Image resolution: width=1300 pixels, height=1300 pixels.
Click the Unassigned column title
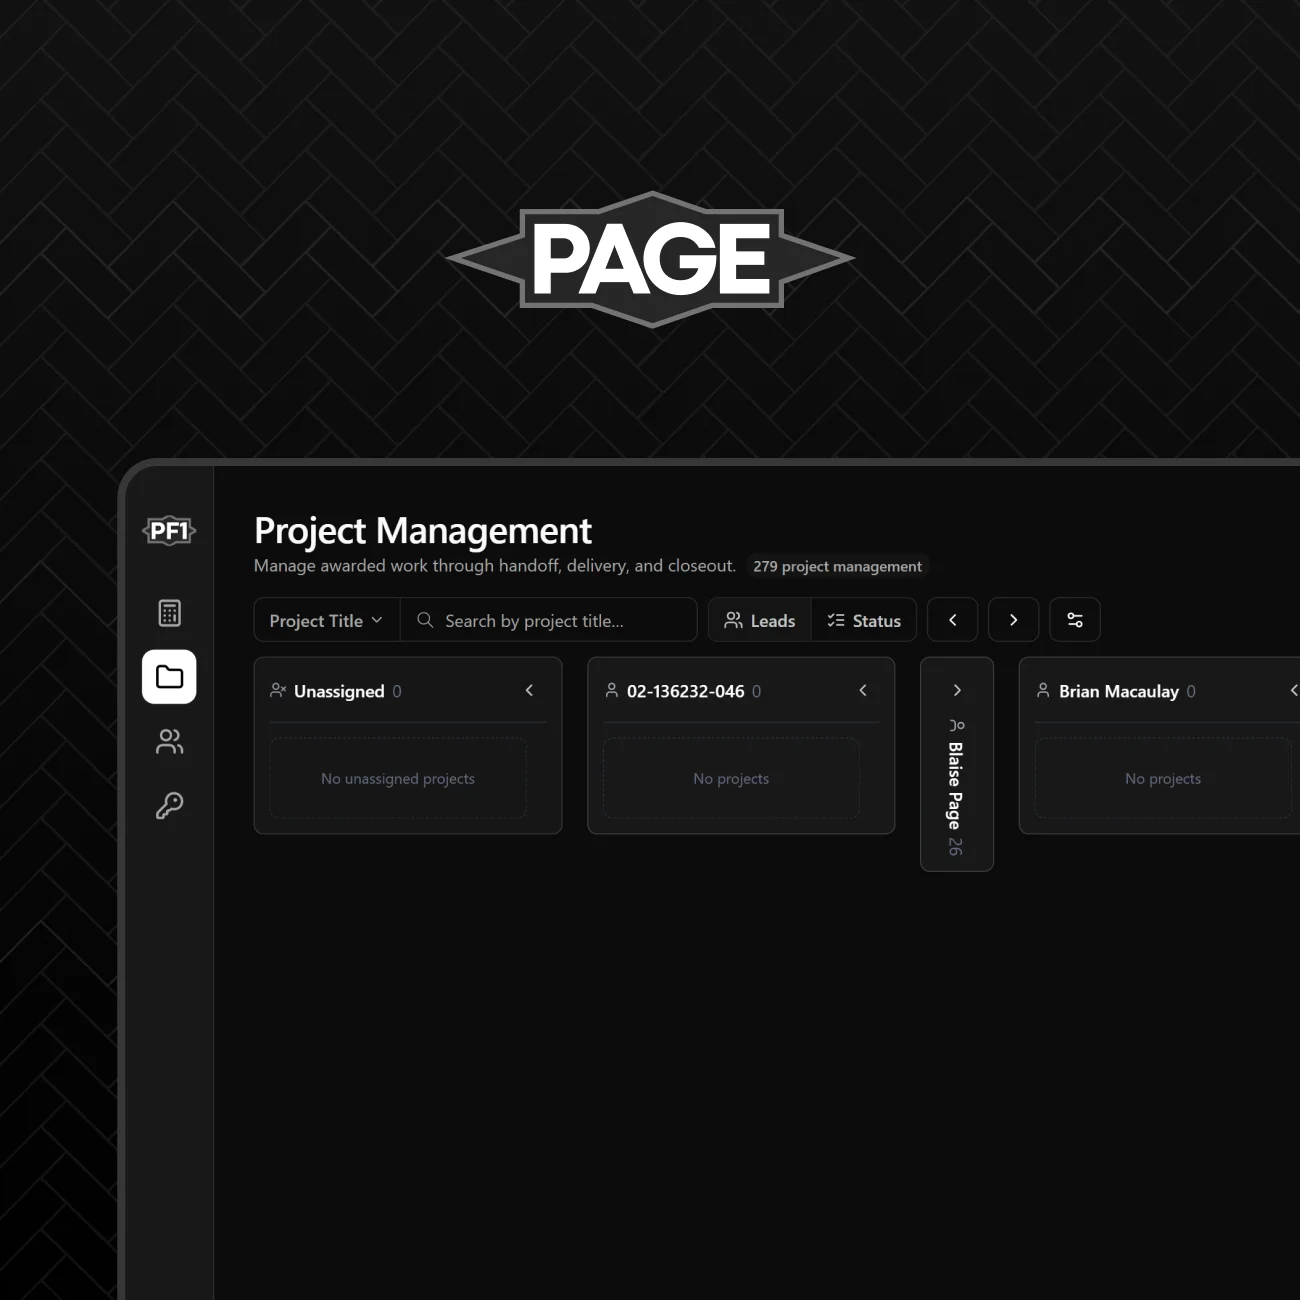(339, 691)
